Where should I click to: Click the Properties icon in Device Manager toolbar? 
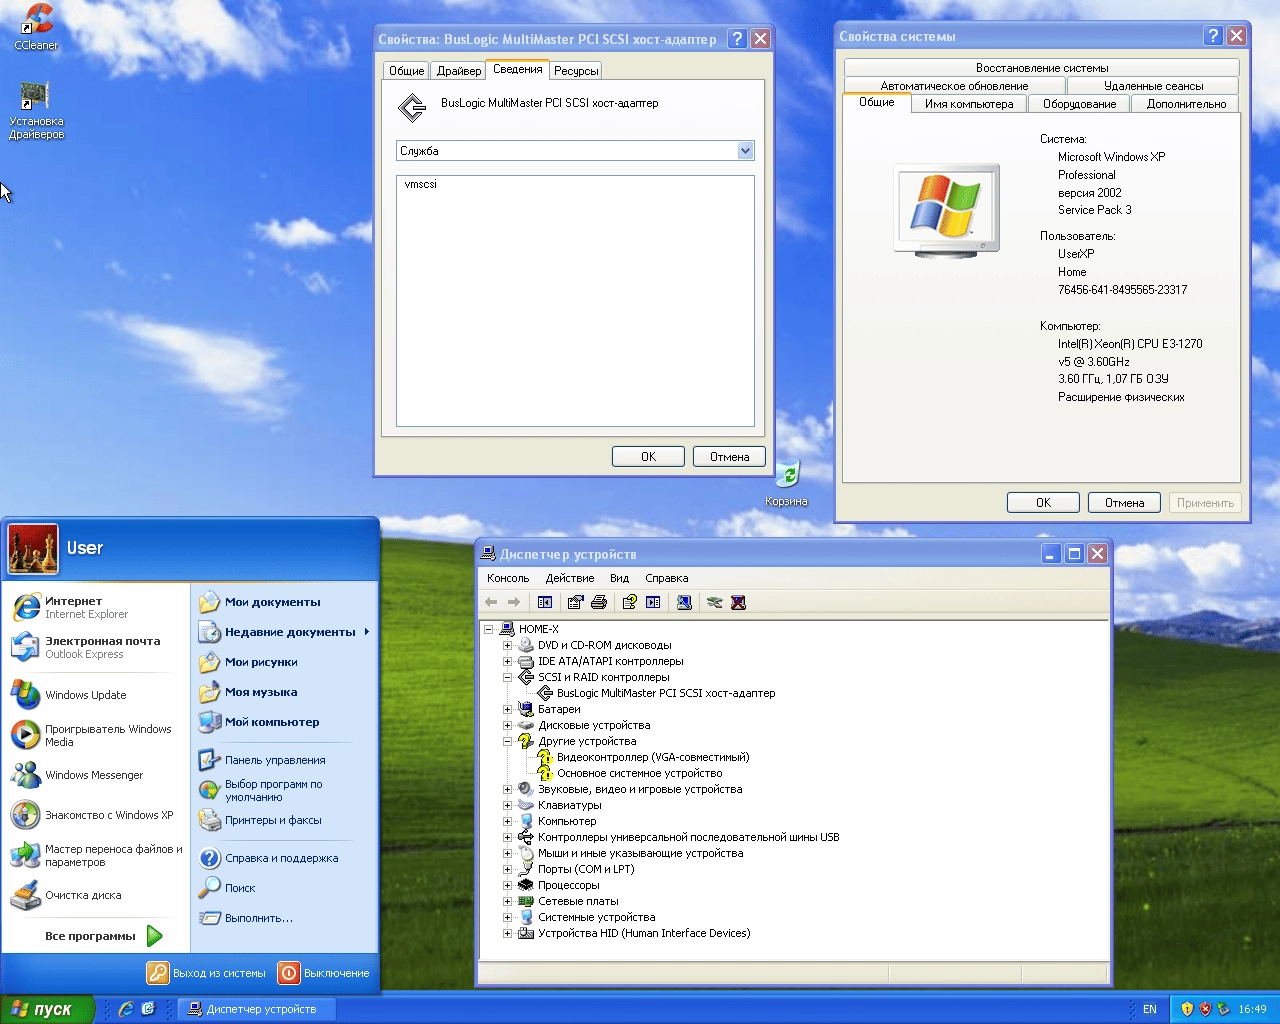click(x=575, y=602)
